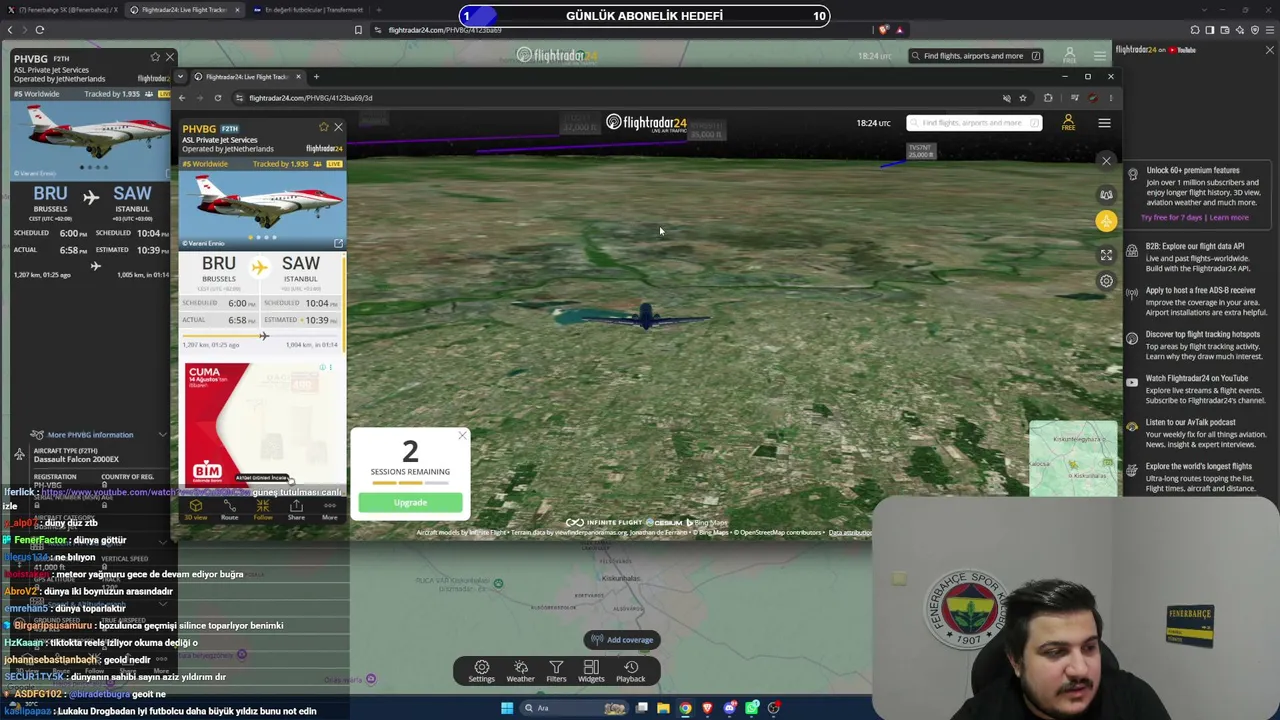Close the front PHVBG flight panel
Image resolution: width=1280 pixels, height=720 pixels.
tap(338, 127)
